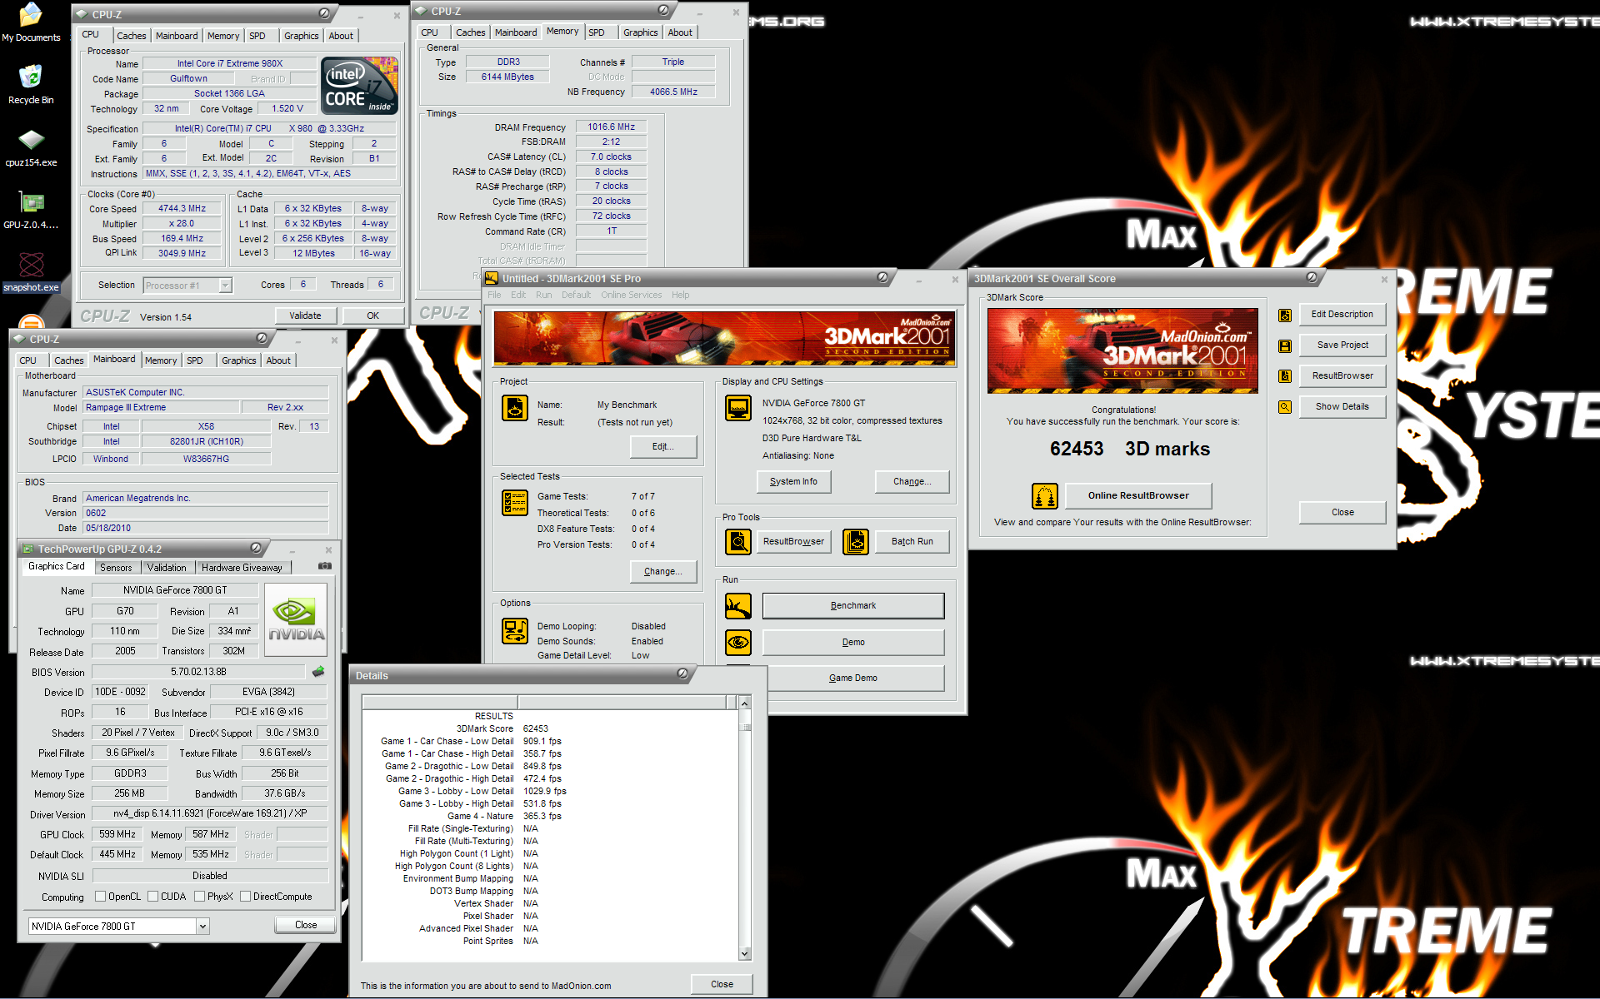
Task: Click Project icon in 3DMark2001 window
Action: point(515,408)
